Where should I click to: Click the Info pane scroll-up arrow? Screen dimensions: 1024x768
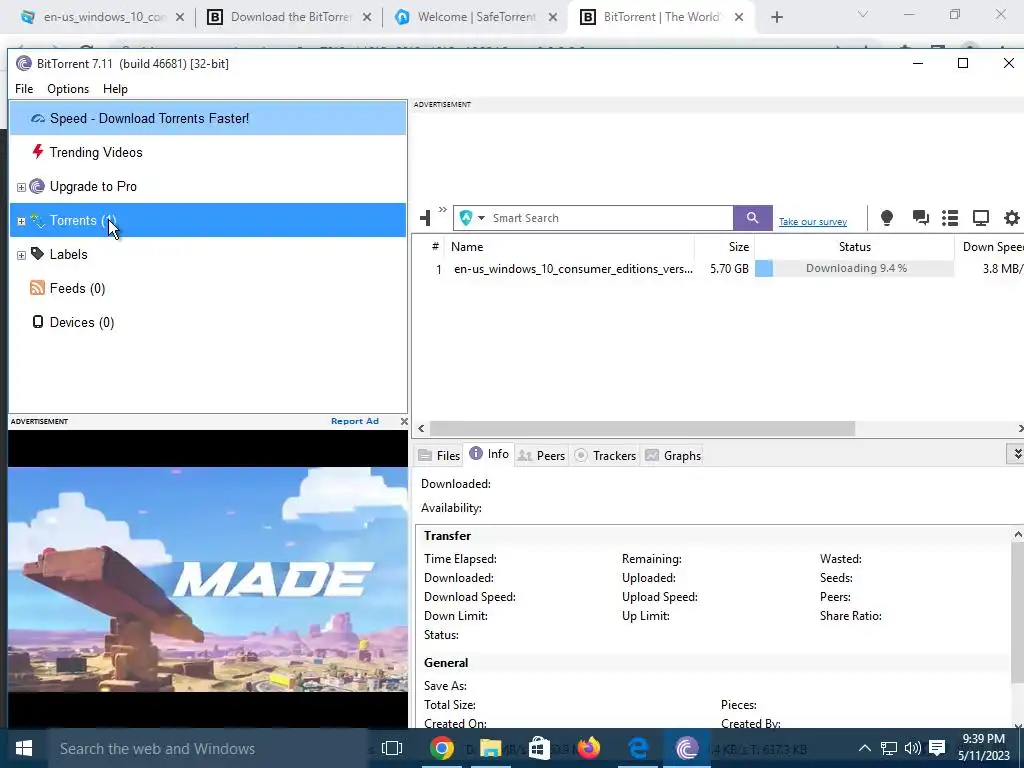[1017, 535]
